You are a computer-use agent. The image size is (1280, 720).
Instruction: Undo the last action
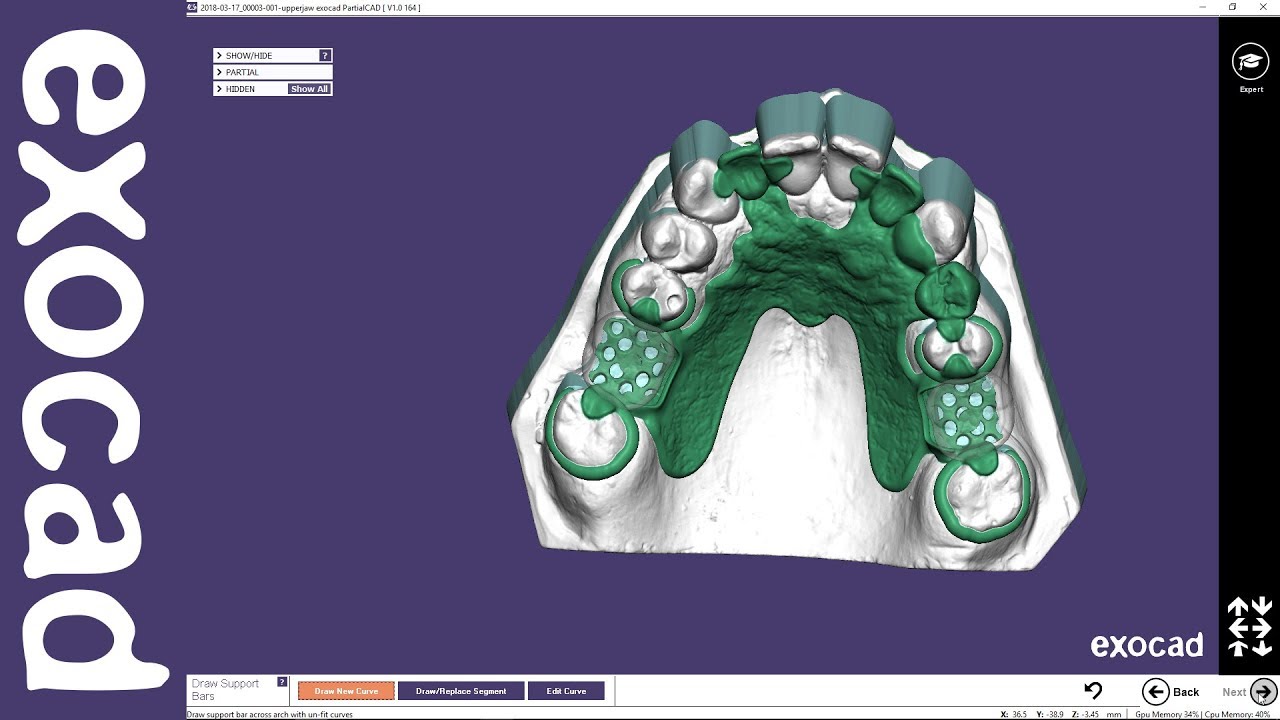[x=1093, y=690]
